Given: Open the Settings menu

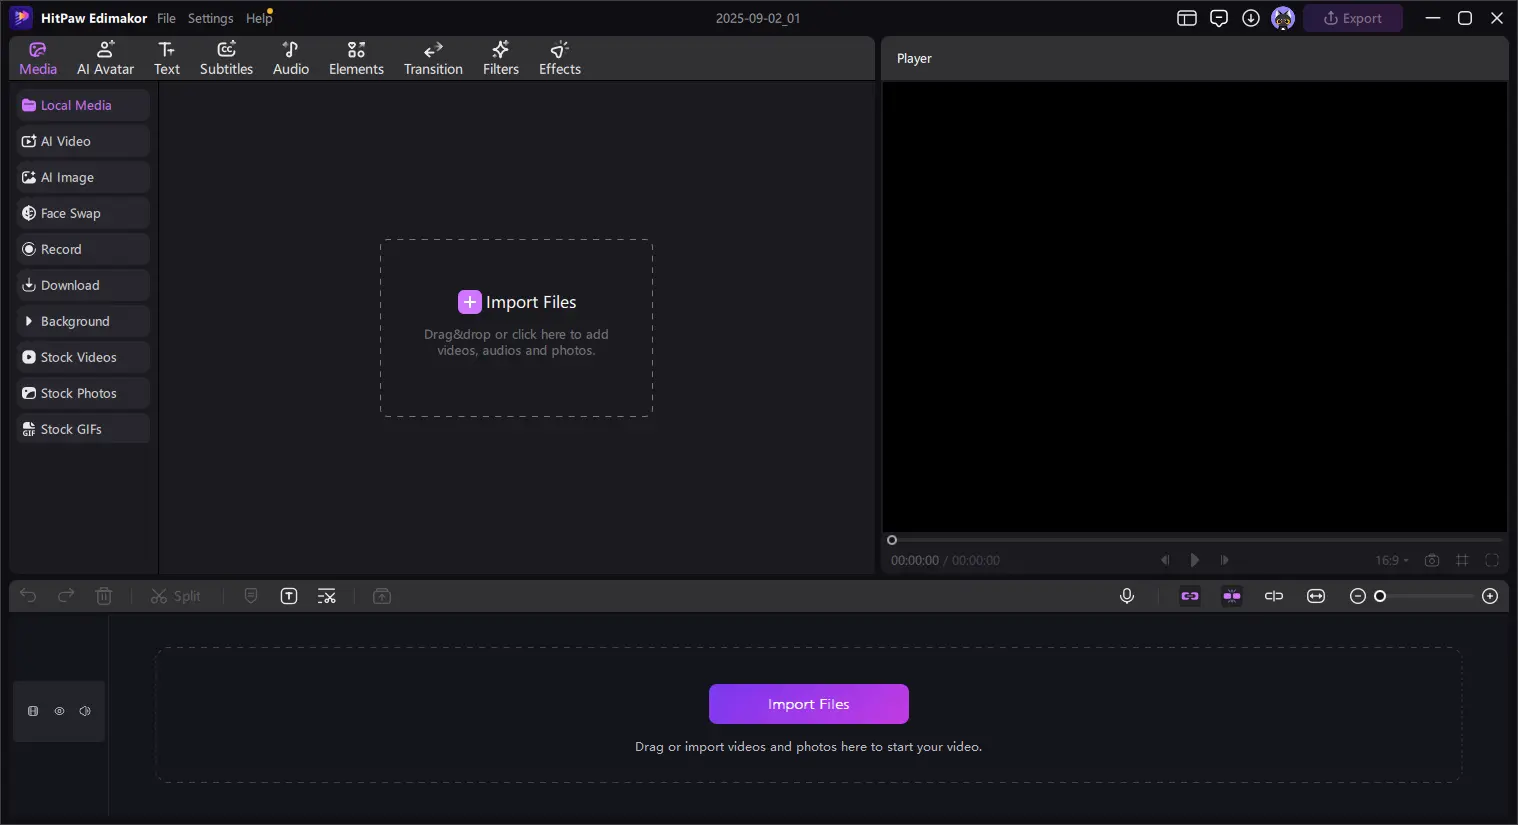Looking at the screenshot, I should coord(211,17).
